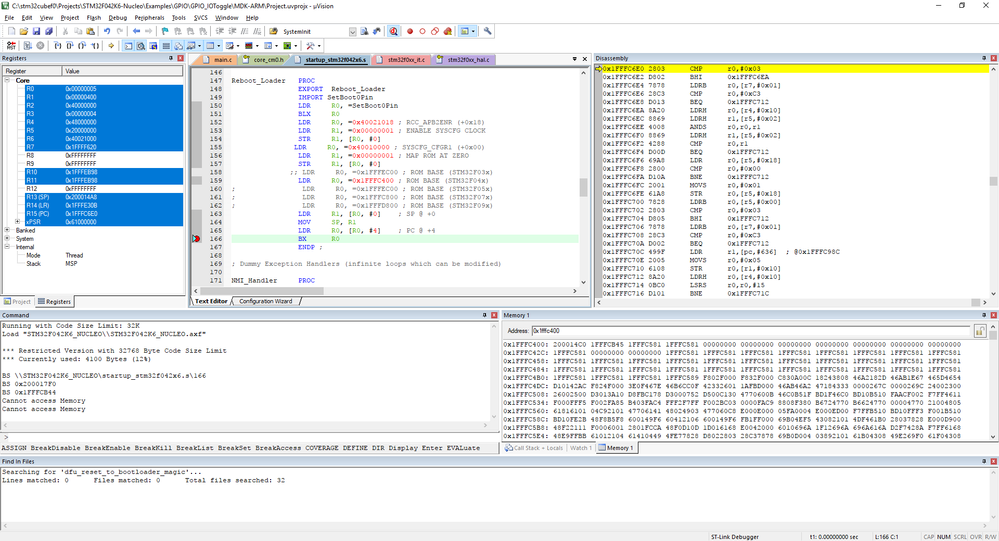Pin or unpin the Command panel

coord(484,315)
